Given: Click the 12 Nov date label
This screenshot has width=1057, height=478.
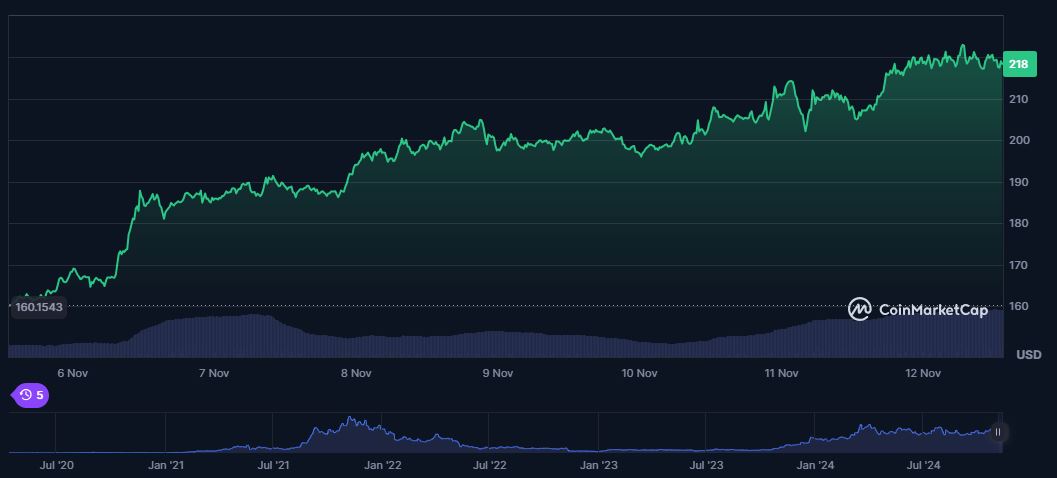Looking at the screenshot, I should [923, 373].
